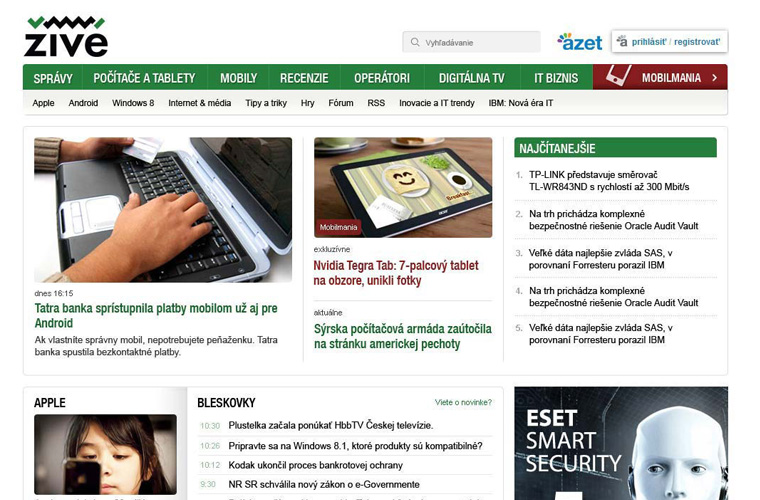
Task: Open the Správy navigation tab
Action: 53,78
